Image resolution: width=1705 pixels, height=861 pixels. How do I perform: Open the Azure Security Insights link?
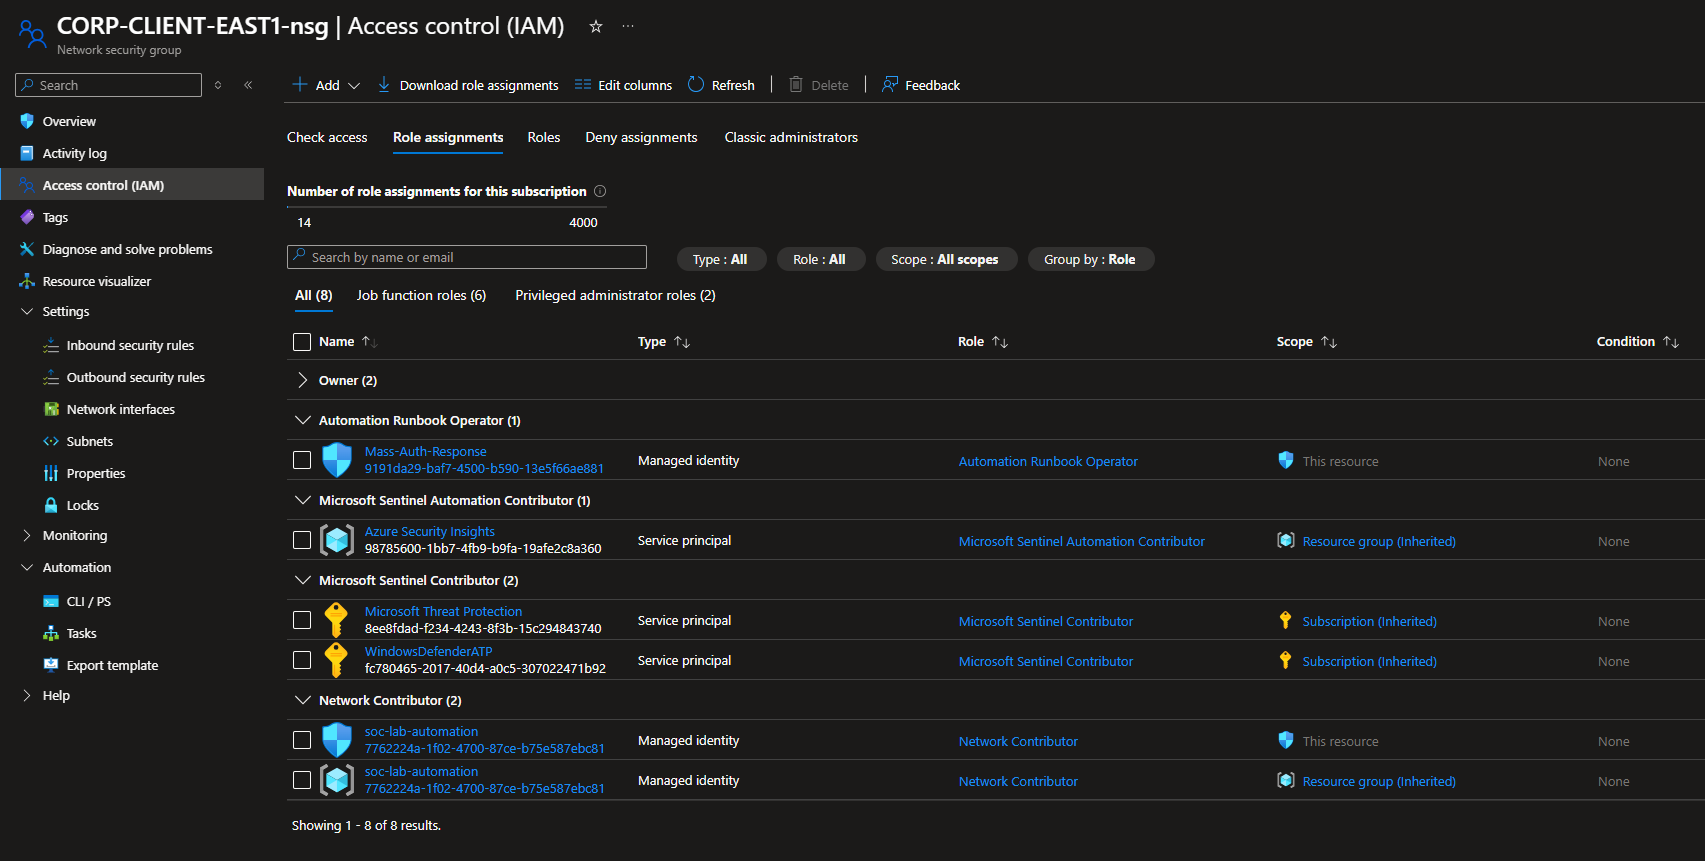(429, 532)
